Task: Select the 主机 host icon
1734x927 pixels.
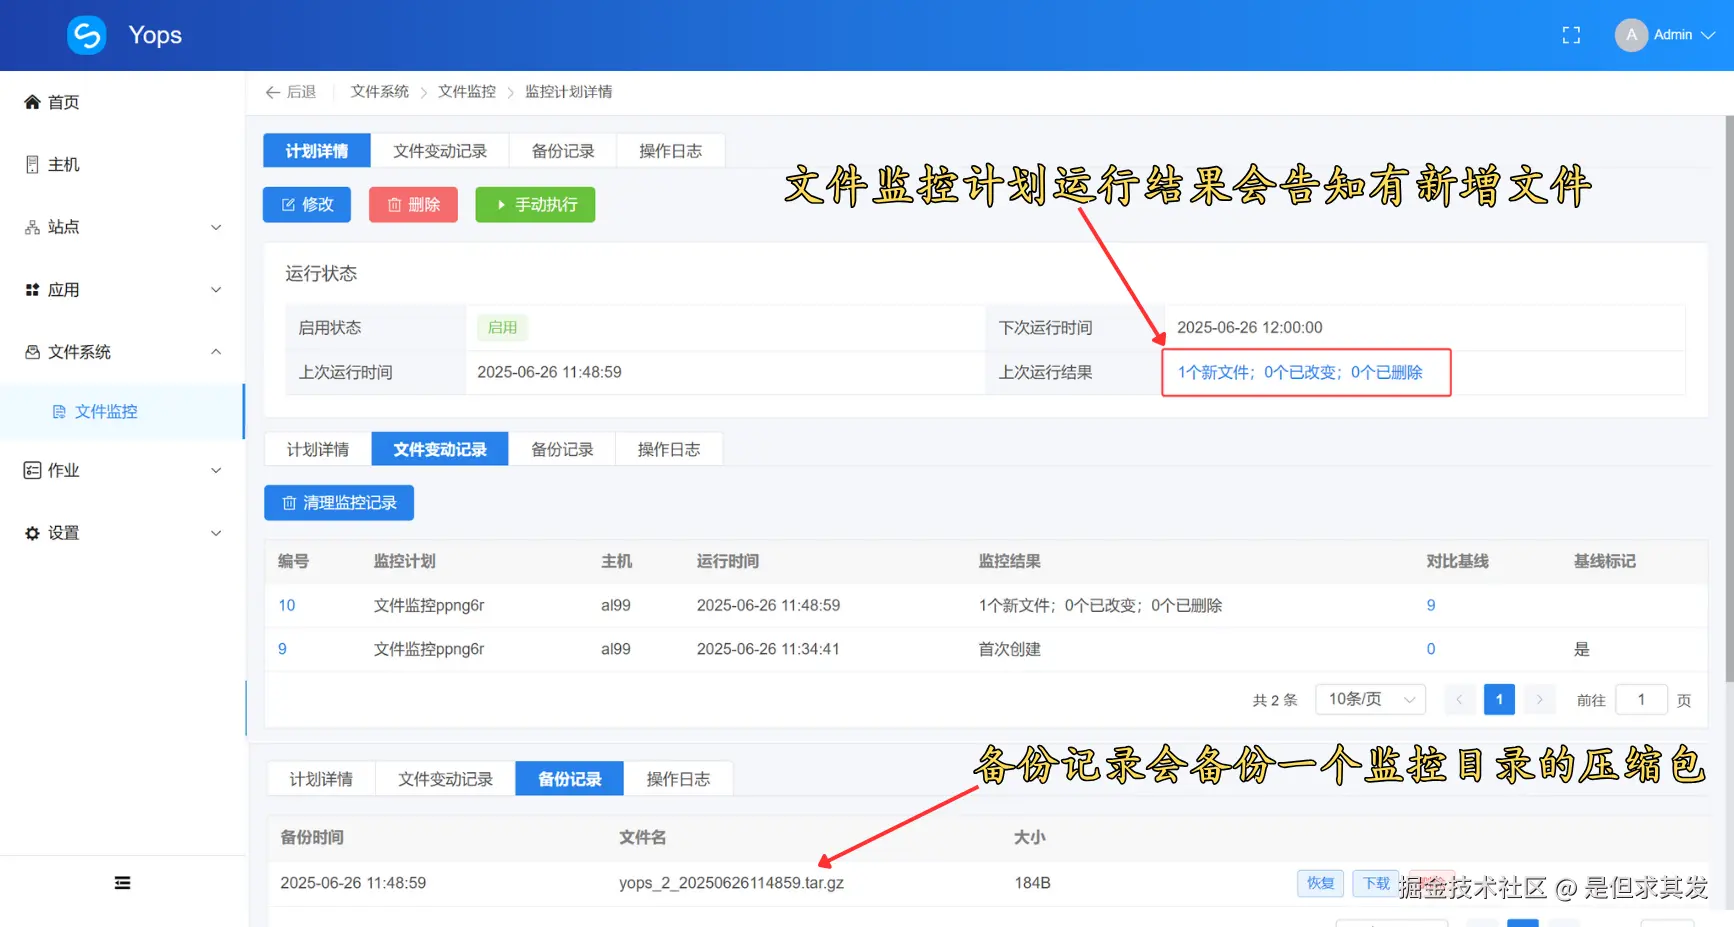Action: (31, 164)
